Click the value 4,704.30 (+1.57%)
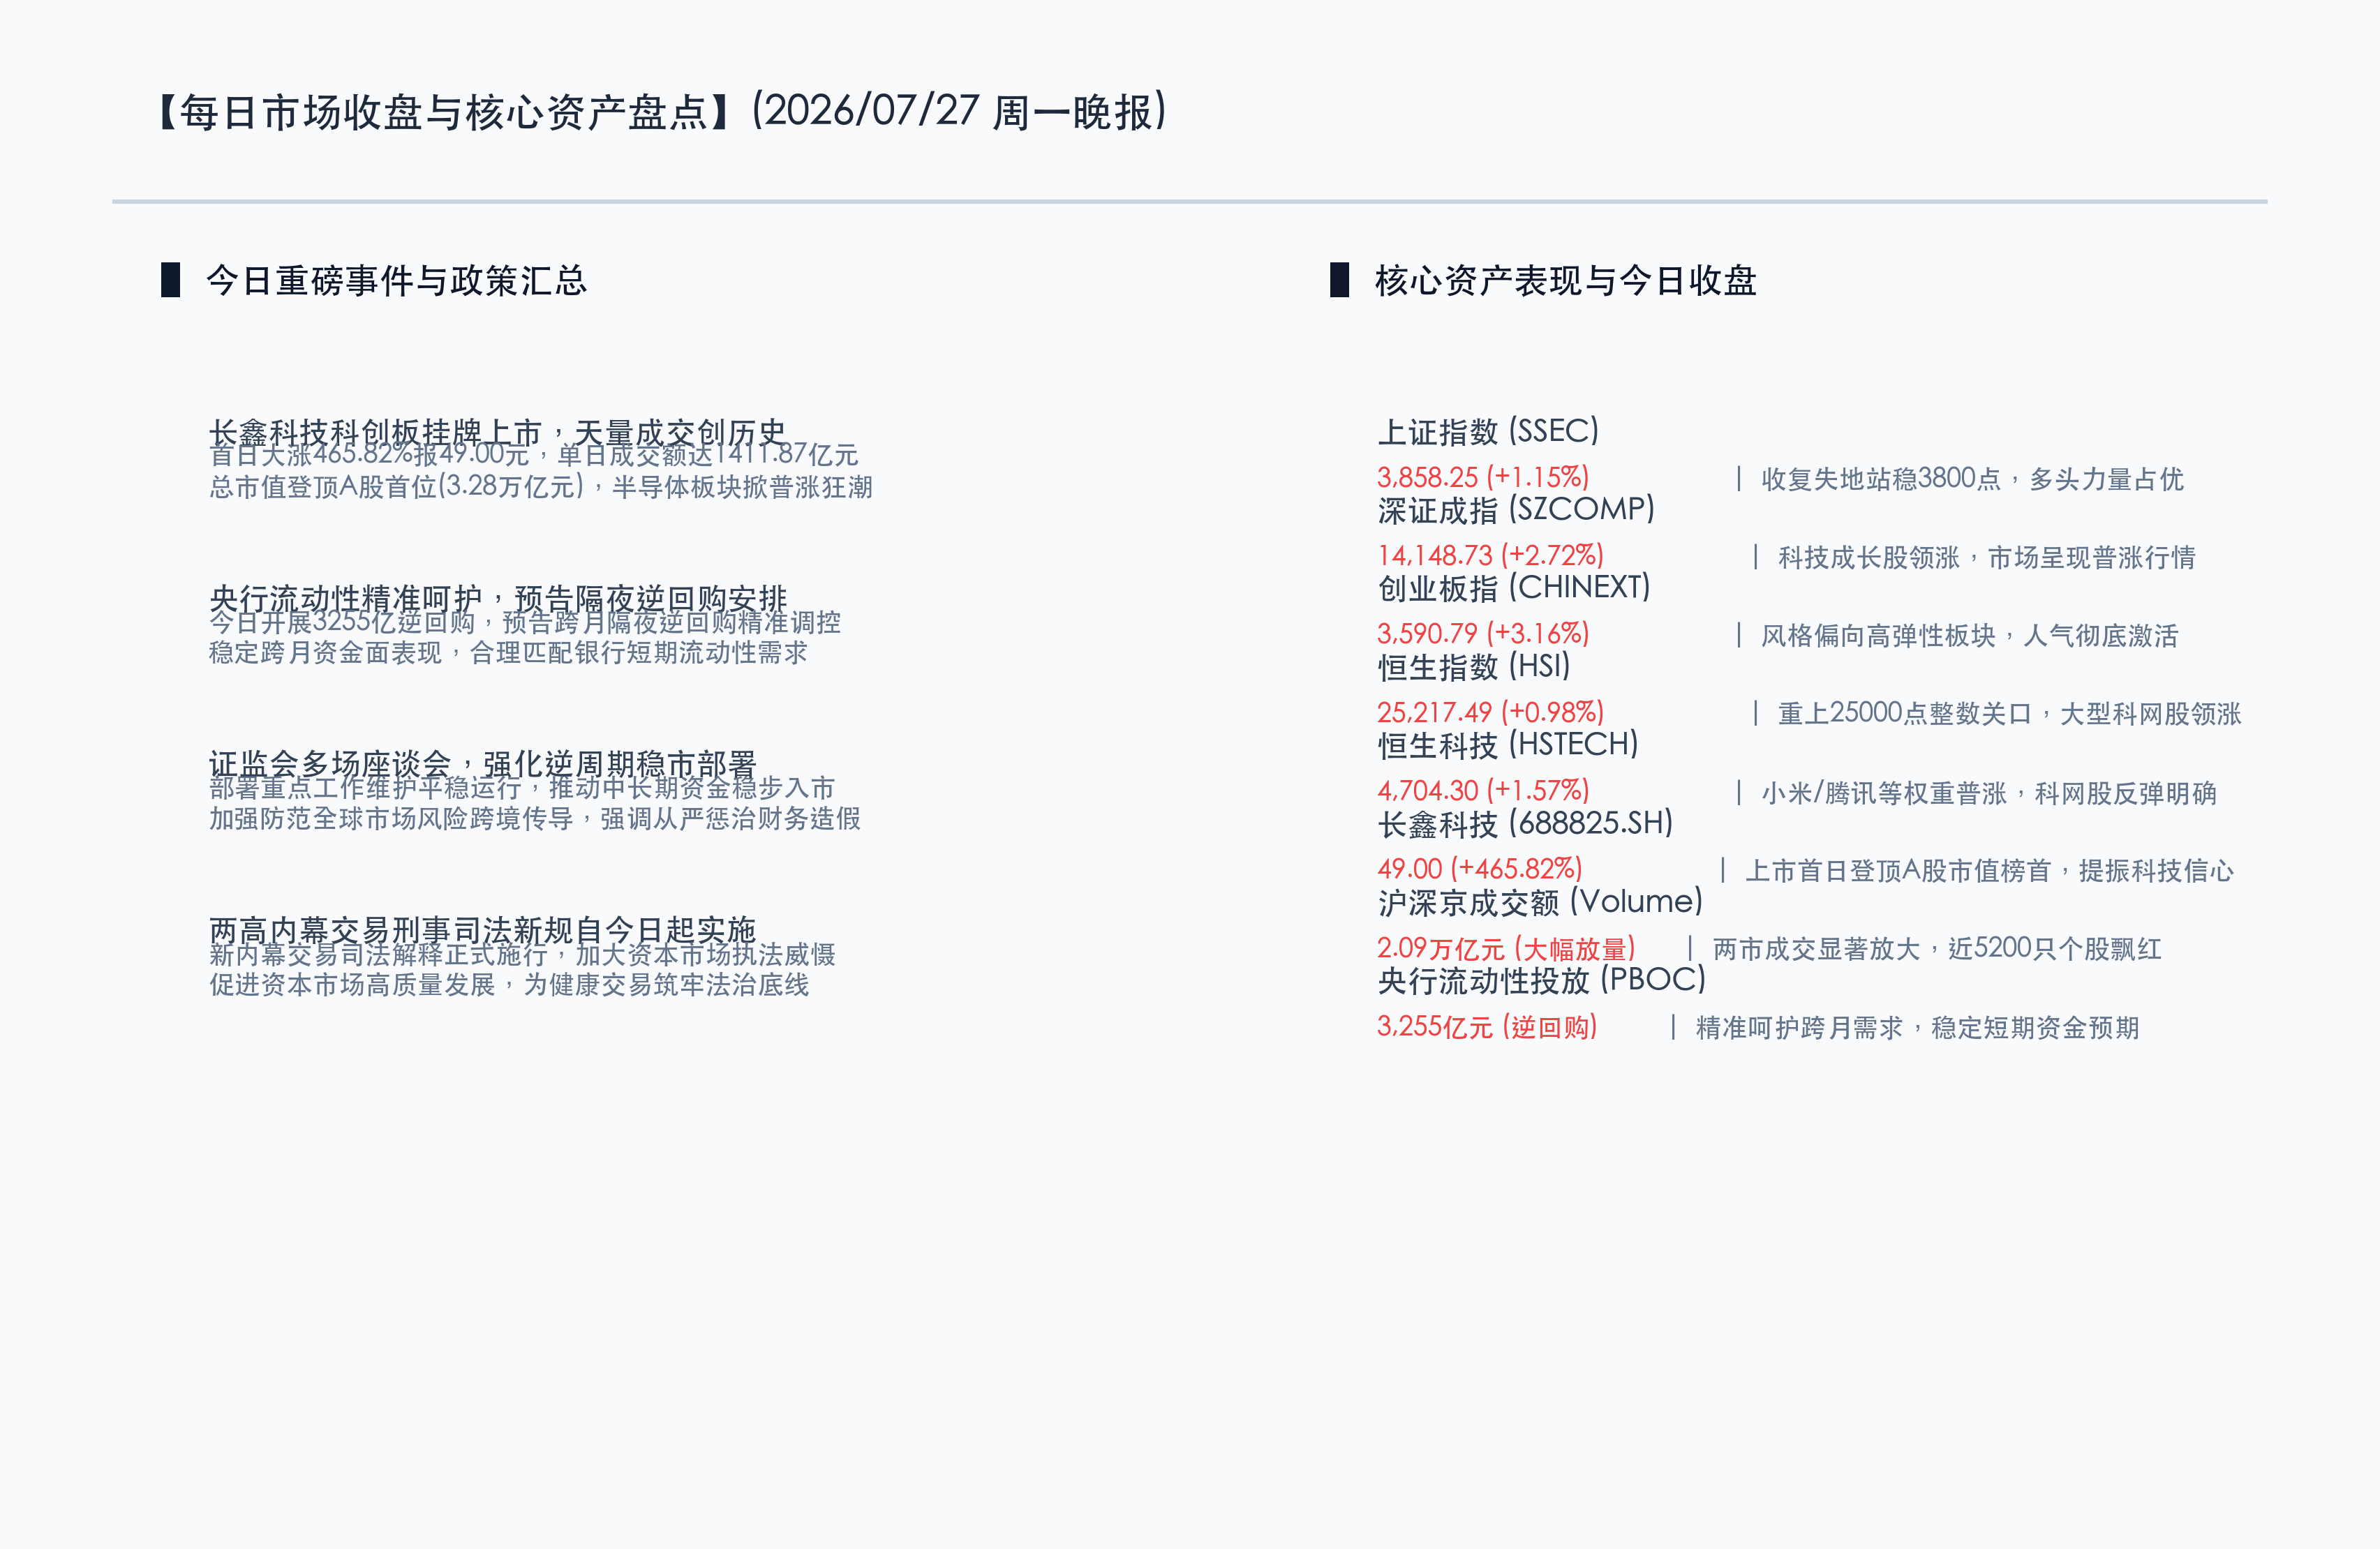The width and height of the screenshot is (2380, 1549). click(x=1483, y=790)
